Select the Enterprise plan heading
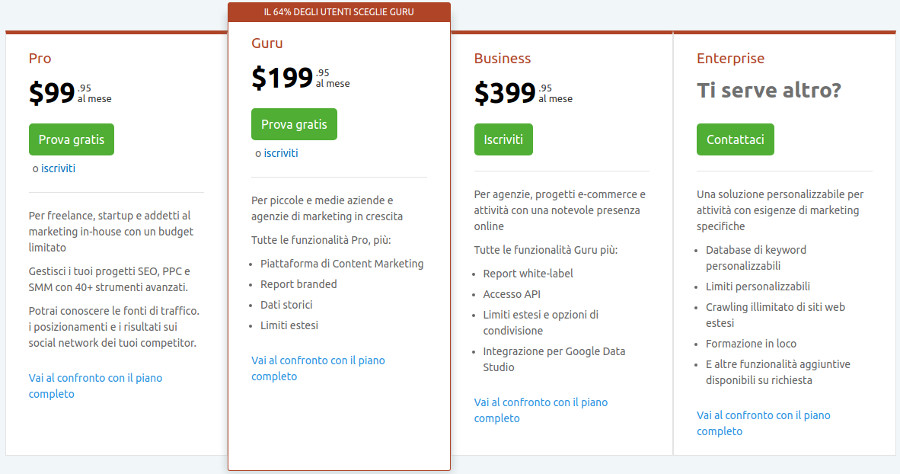The image size is (900, 474). pos(730,59)
